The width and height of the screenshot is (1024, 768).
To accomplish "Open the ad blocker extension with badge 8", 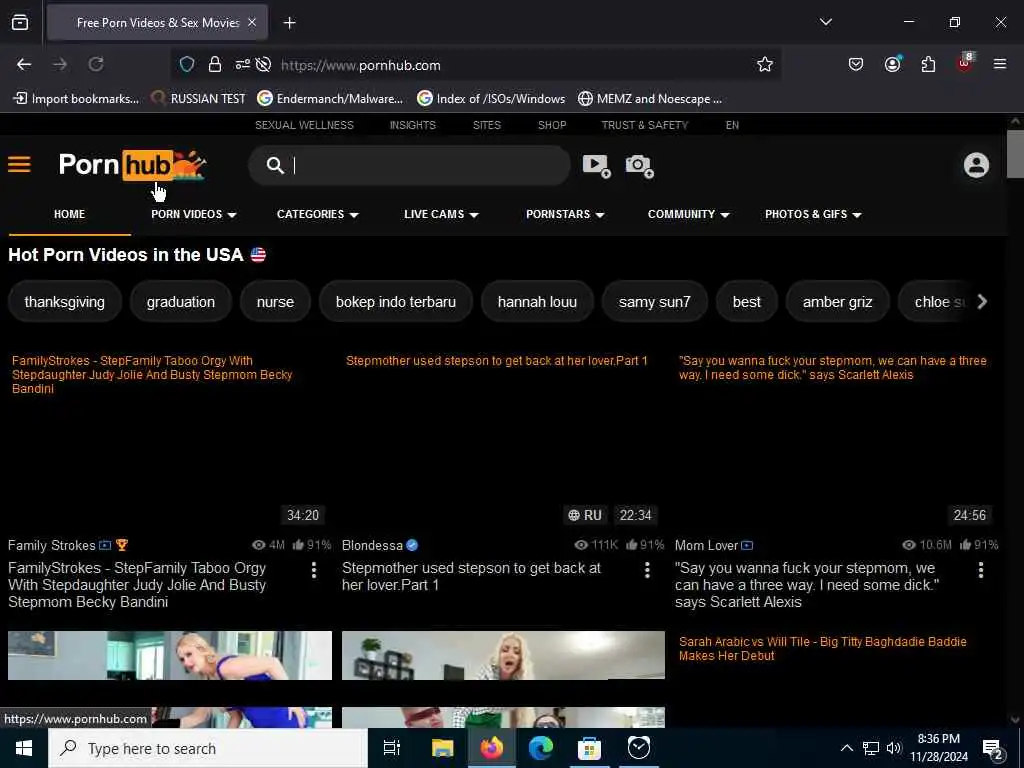I will 966,63.
